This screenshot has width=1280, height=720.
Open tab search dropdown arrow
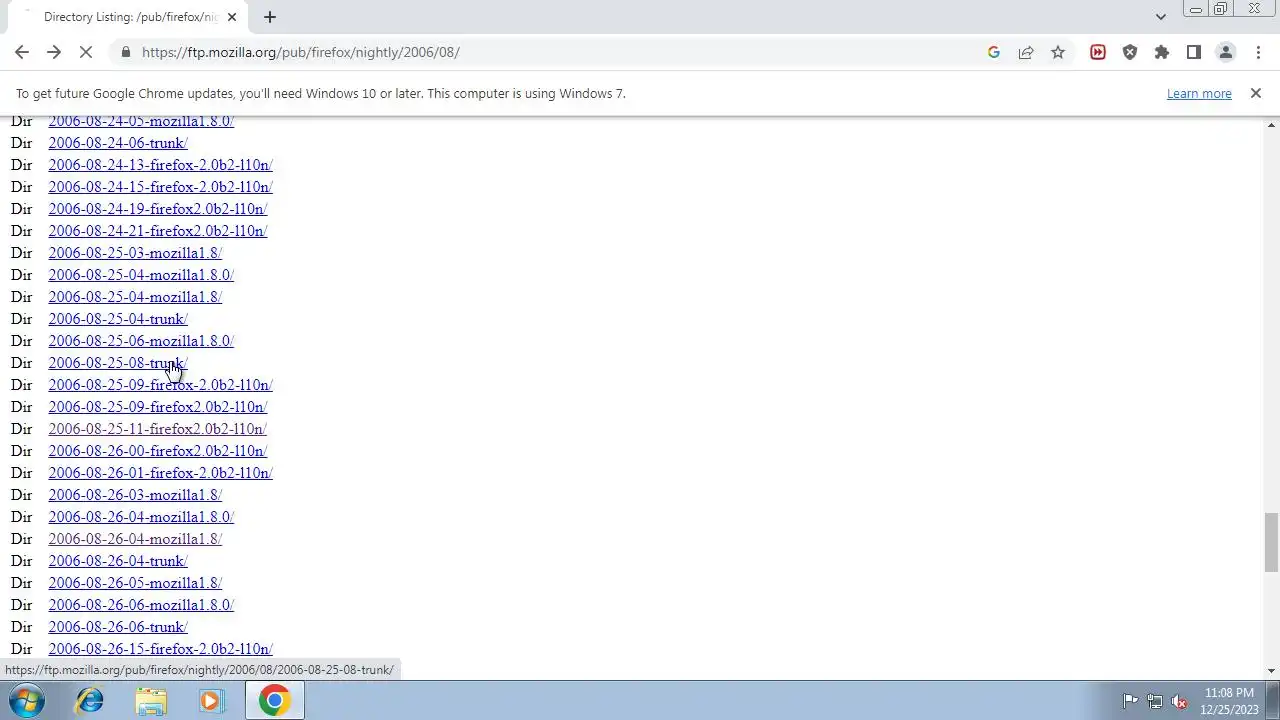[1160, 17]
